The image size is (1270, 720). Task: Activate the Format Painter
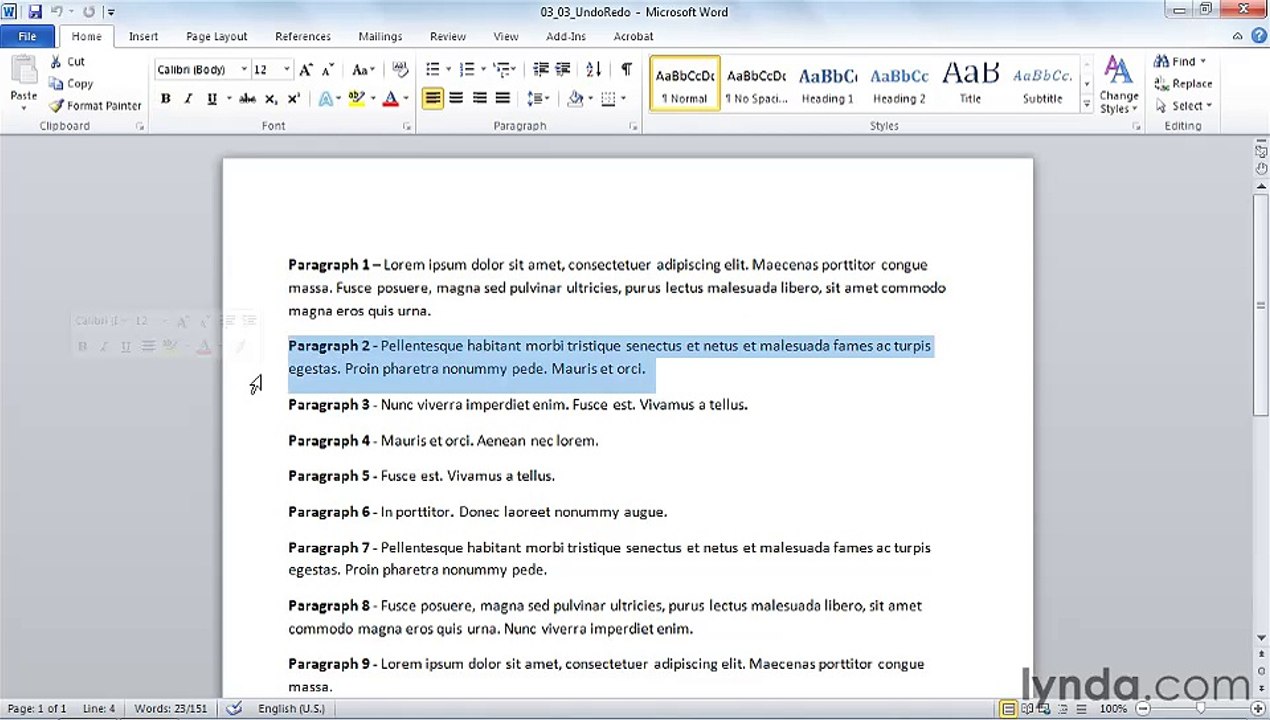click(x=95, y=106)
